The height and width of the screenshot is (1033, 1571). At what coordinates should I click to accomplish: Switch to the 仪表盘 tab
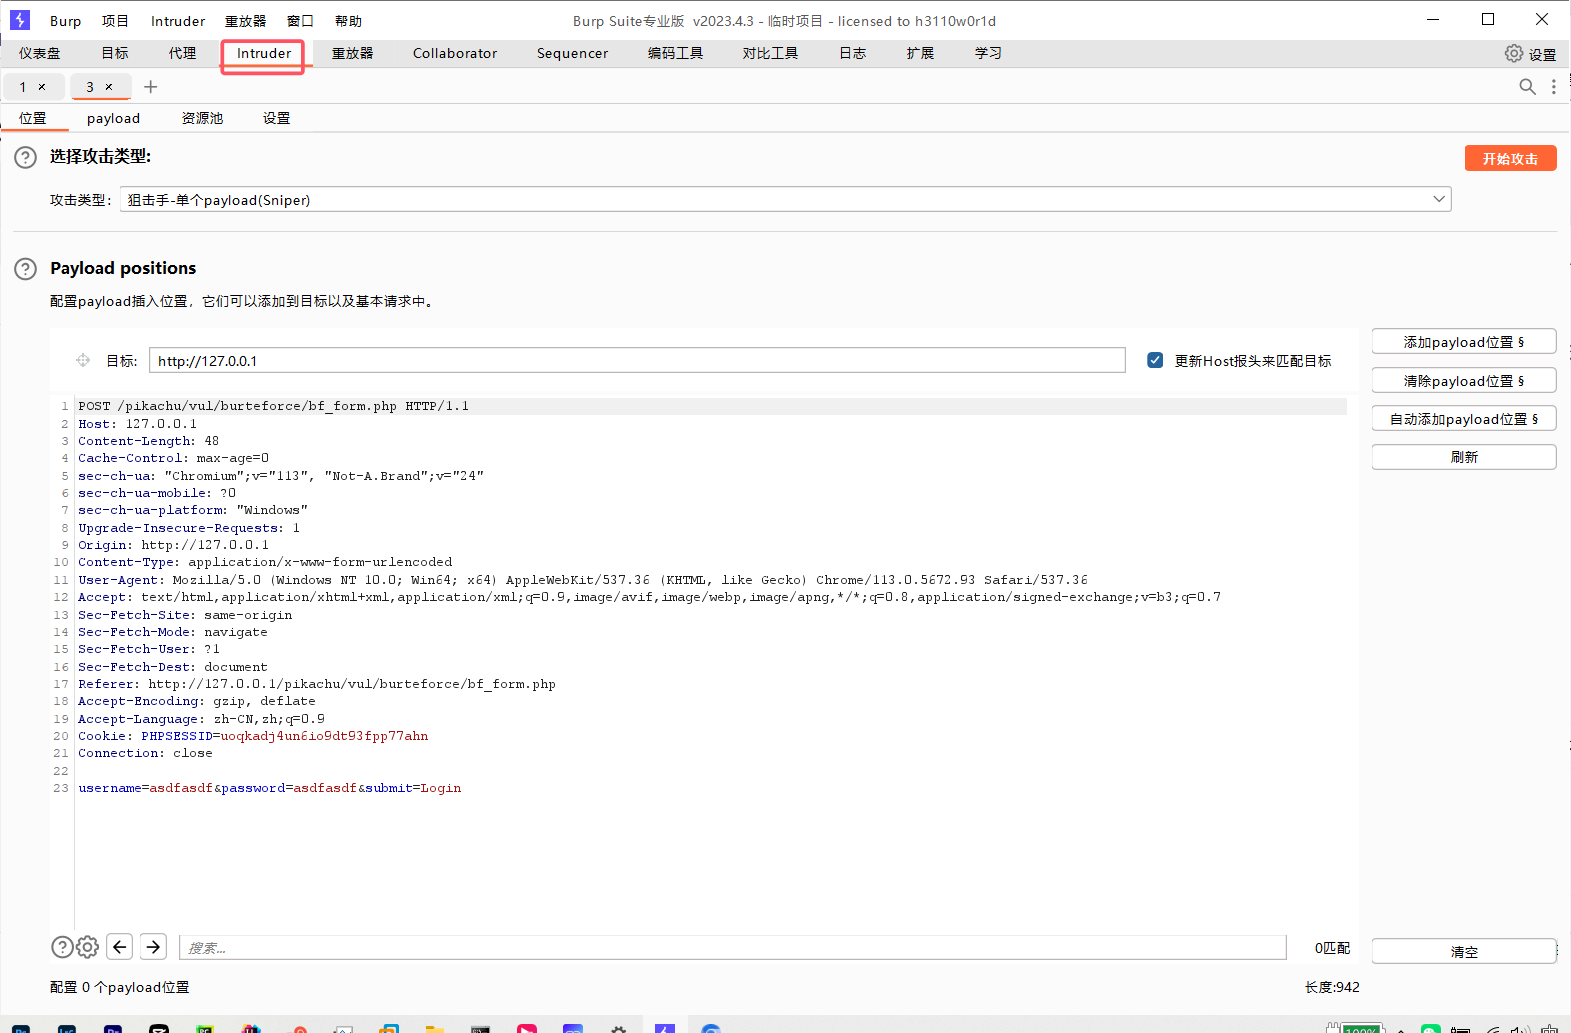pyautogui.click(x=40, y=53)
